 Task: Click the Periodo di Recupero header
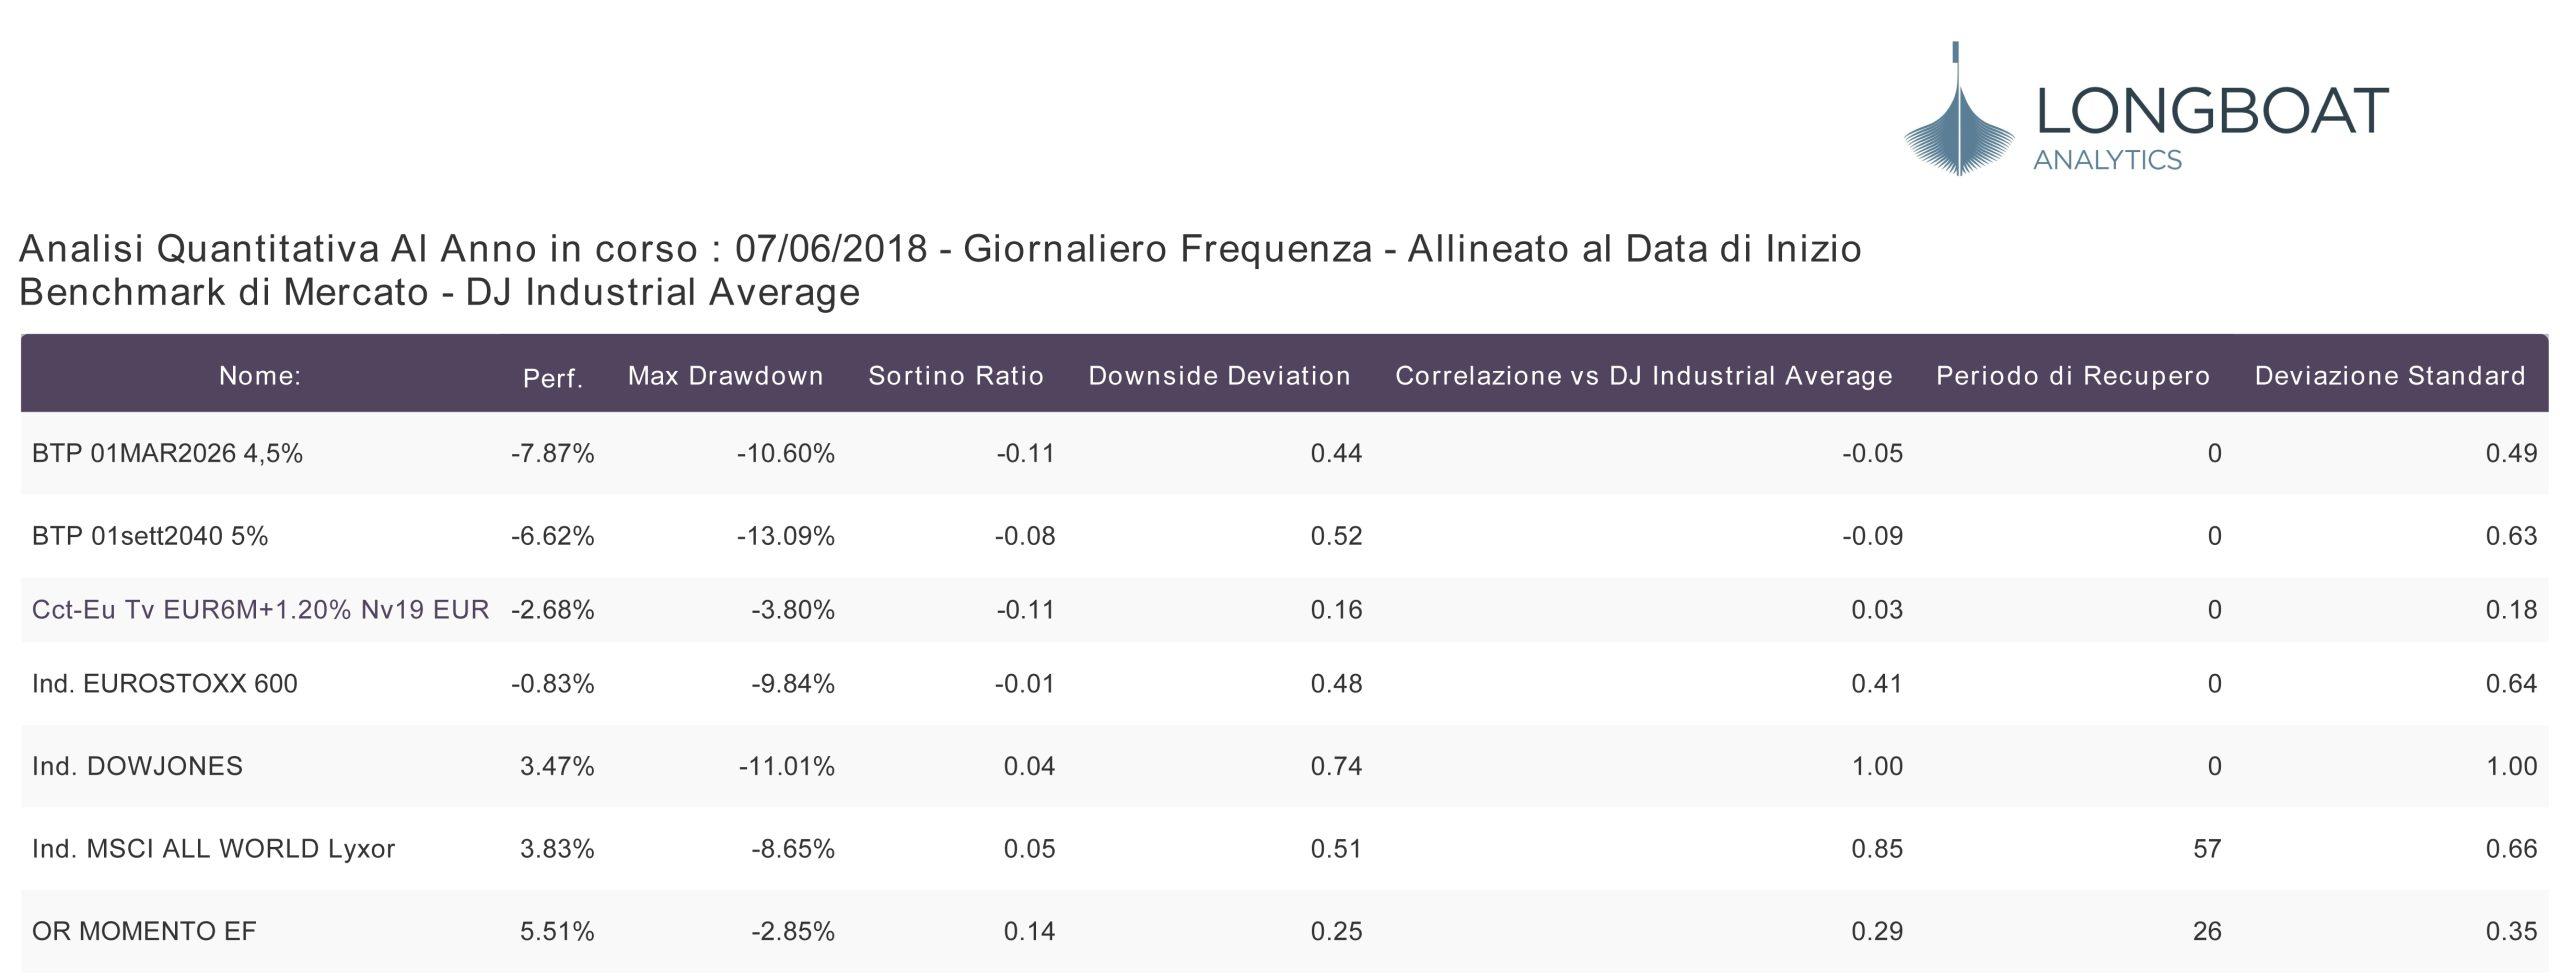(x=2073, y=376)
